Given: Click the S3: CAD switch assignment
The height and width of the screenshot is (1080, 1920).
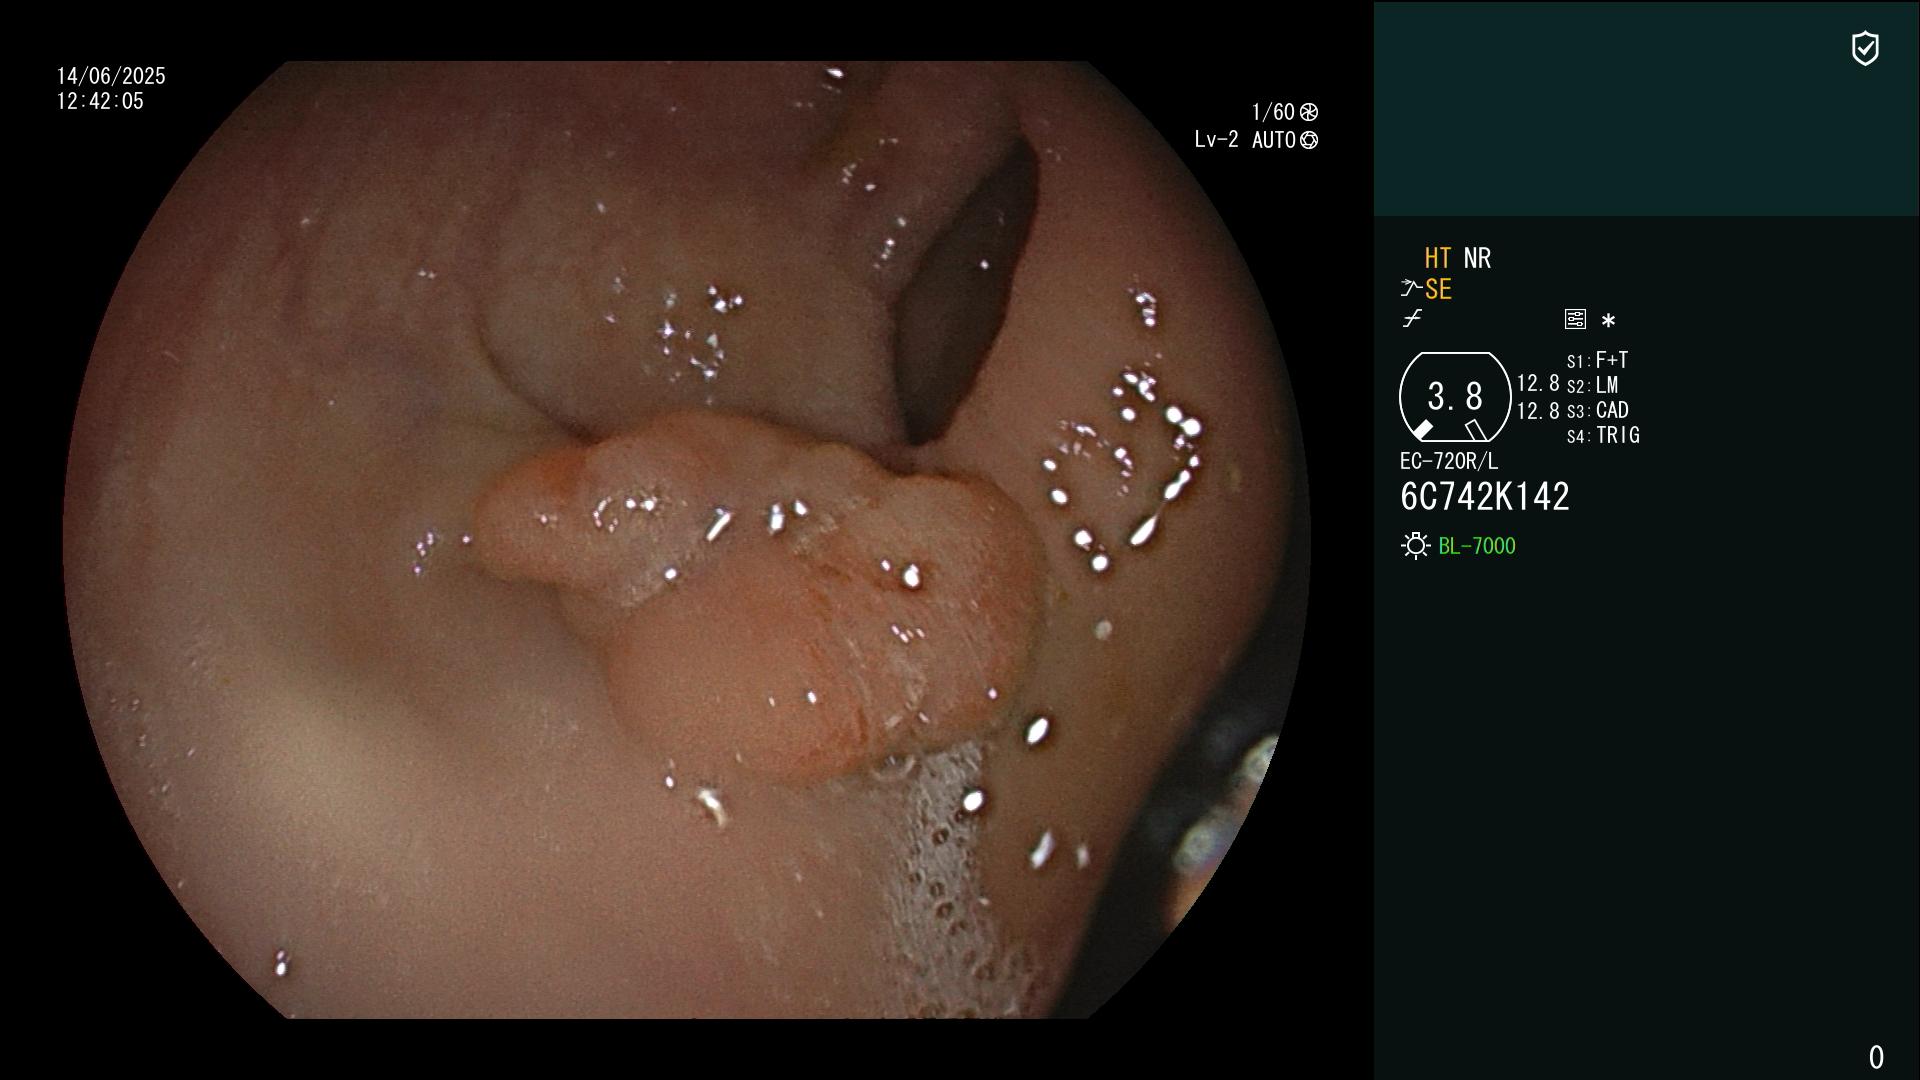Looking at the screenshot, I should [x=1598, y=410].
